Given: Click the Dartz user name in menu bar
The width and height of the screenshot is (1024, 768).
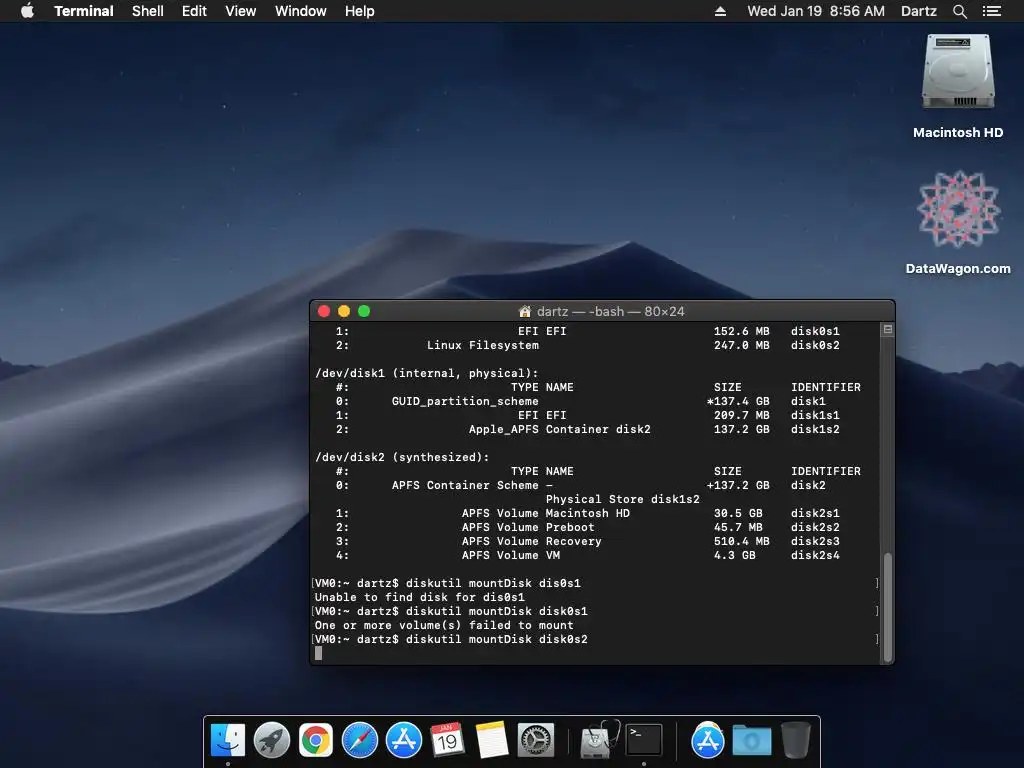Looking at the screenshot, I should point(918,11).
